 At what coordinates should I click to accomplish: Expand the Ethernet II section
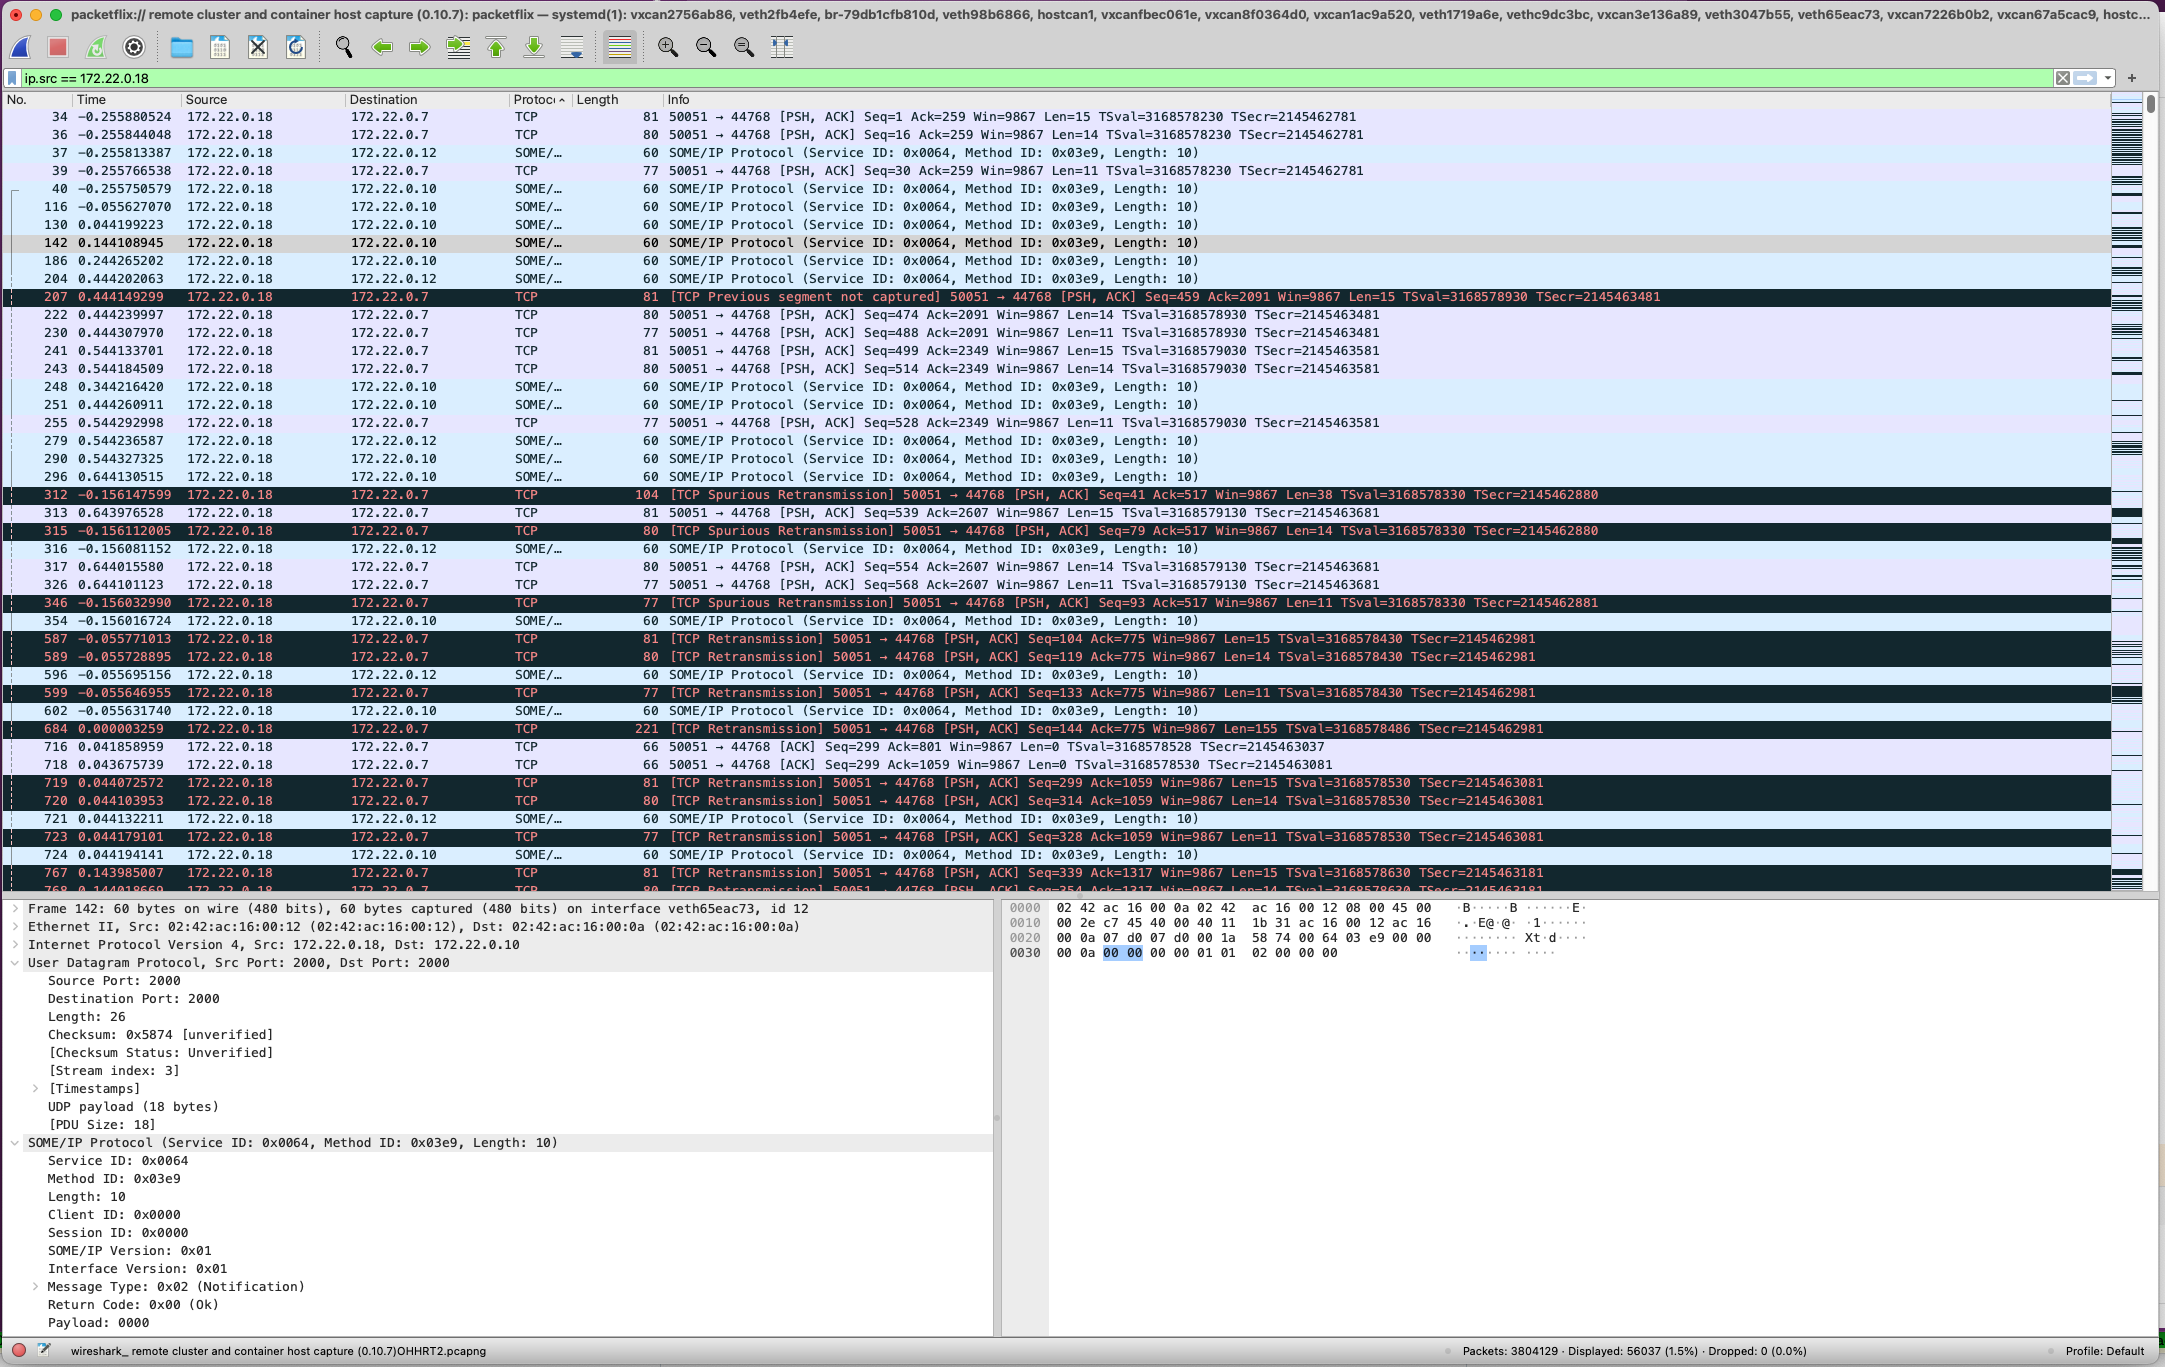pos(15,927)
